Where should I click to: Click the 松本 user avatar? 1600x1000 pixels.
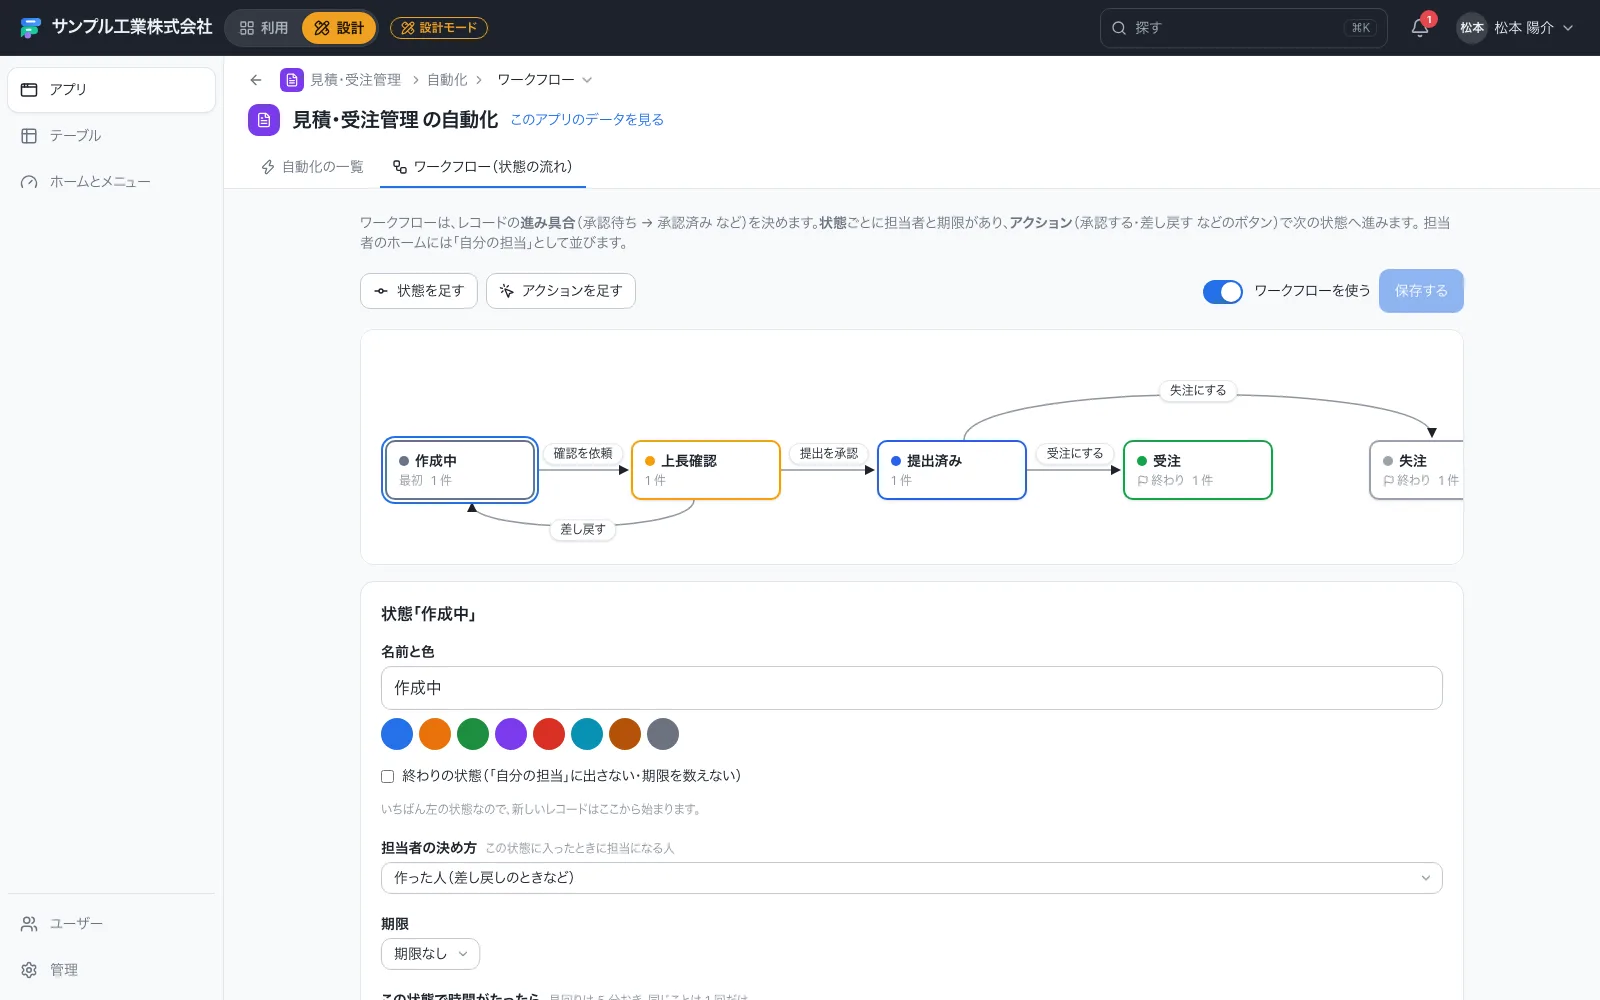[x=1472, y=28]
